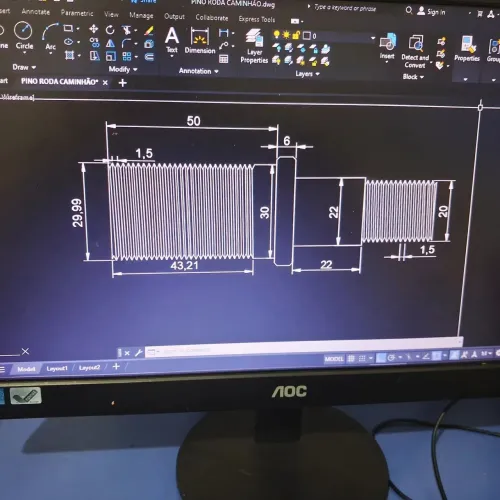
Task: Activate the Stretch tool
Action: 95,56
